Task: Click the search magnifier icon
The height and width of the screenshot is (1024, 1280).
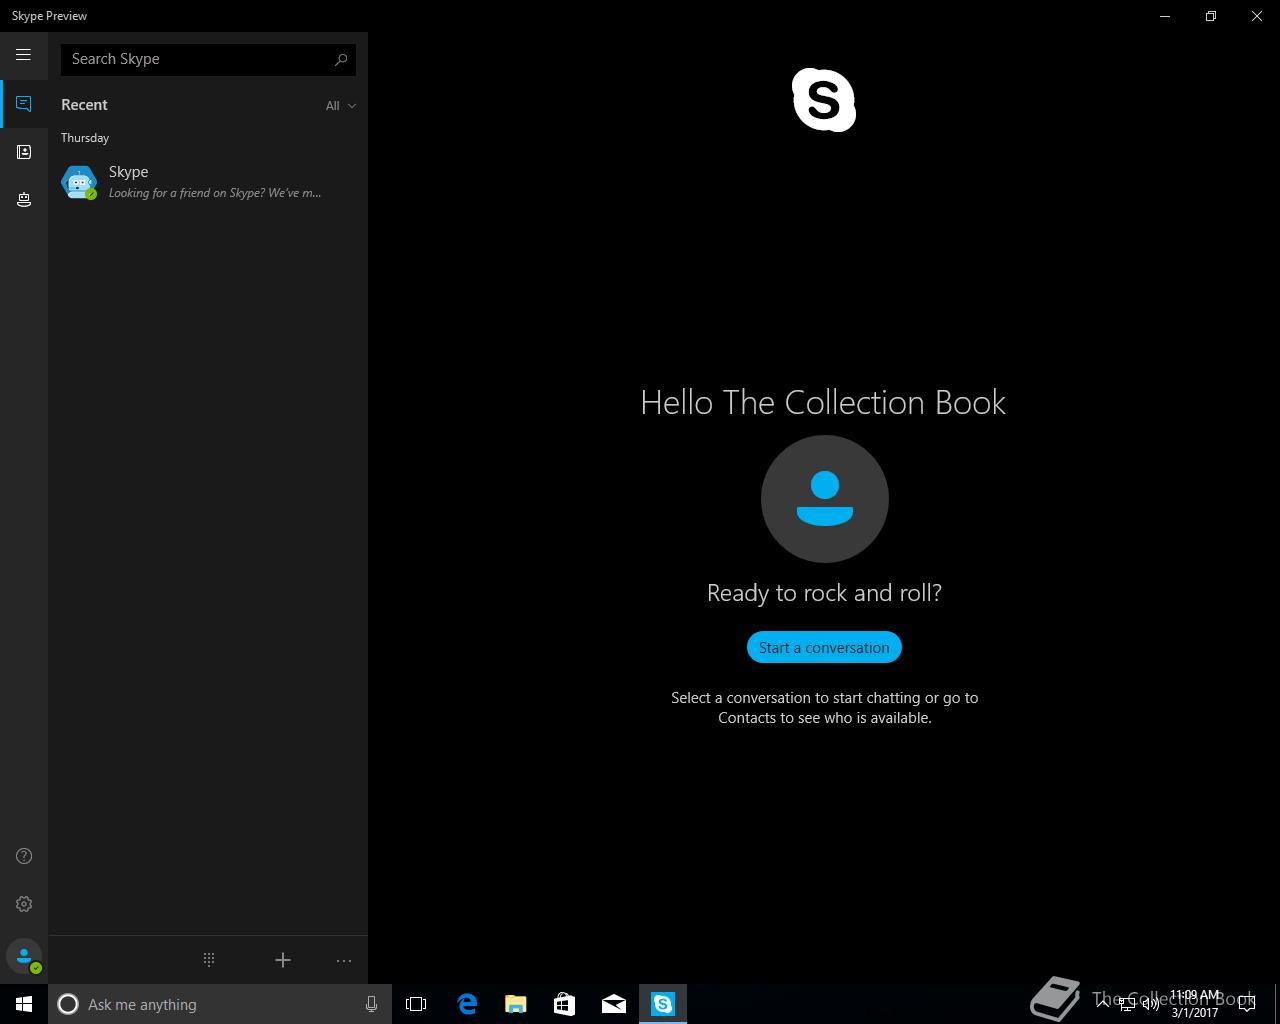Action: tap(341, 59)
